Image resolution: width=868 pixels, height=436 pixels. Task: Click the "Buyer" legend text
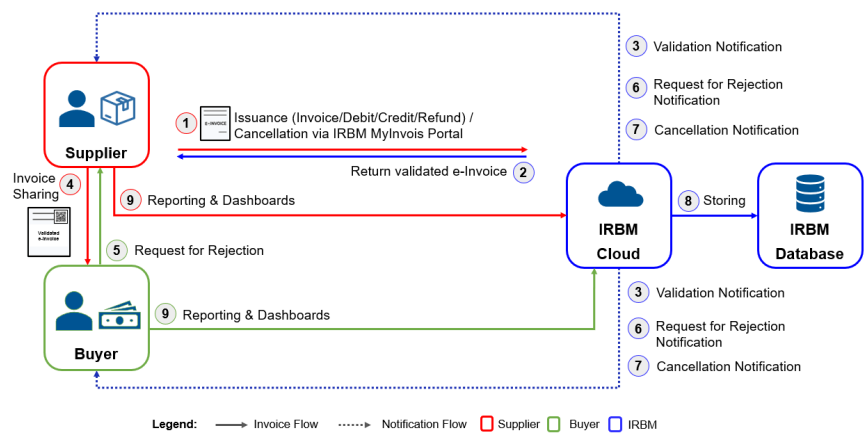[584, 425]
